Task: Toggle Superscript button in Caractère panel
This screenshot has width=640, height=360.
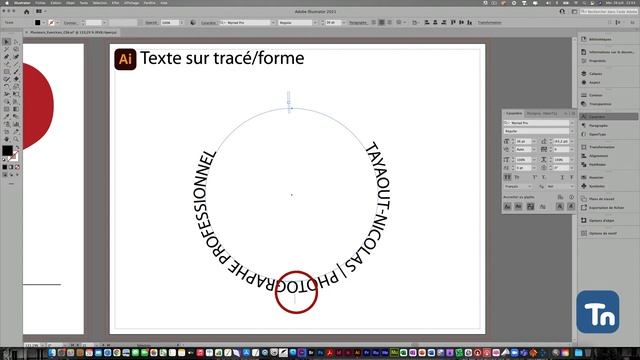Action: pyautogui.click(x=535, y=177)
